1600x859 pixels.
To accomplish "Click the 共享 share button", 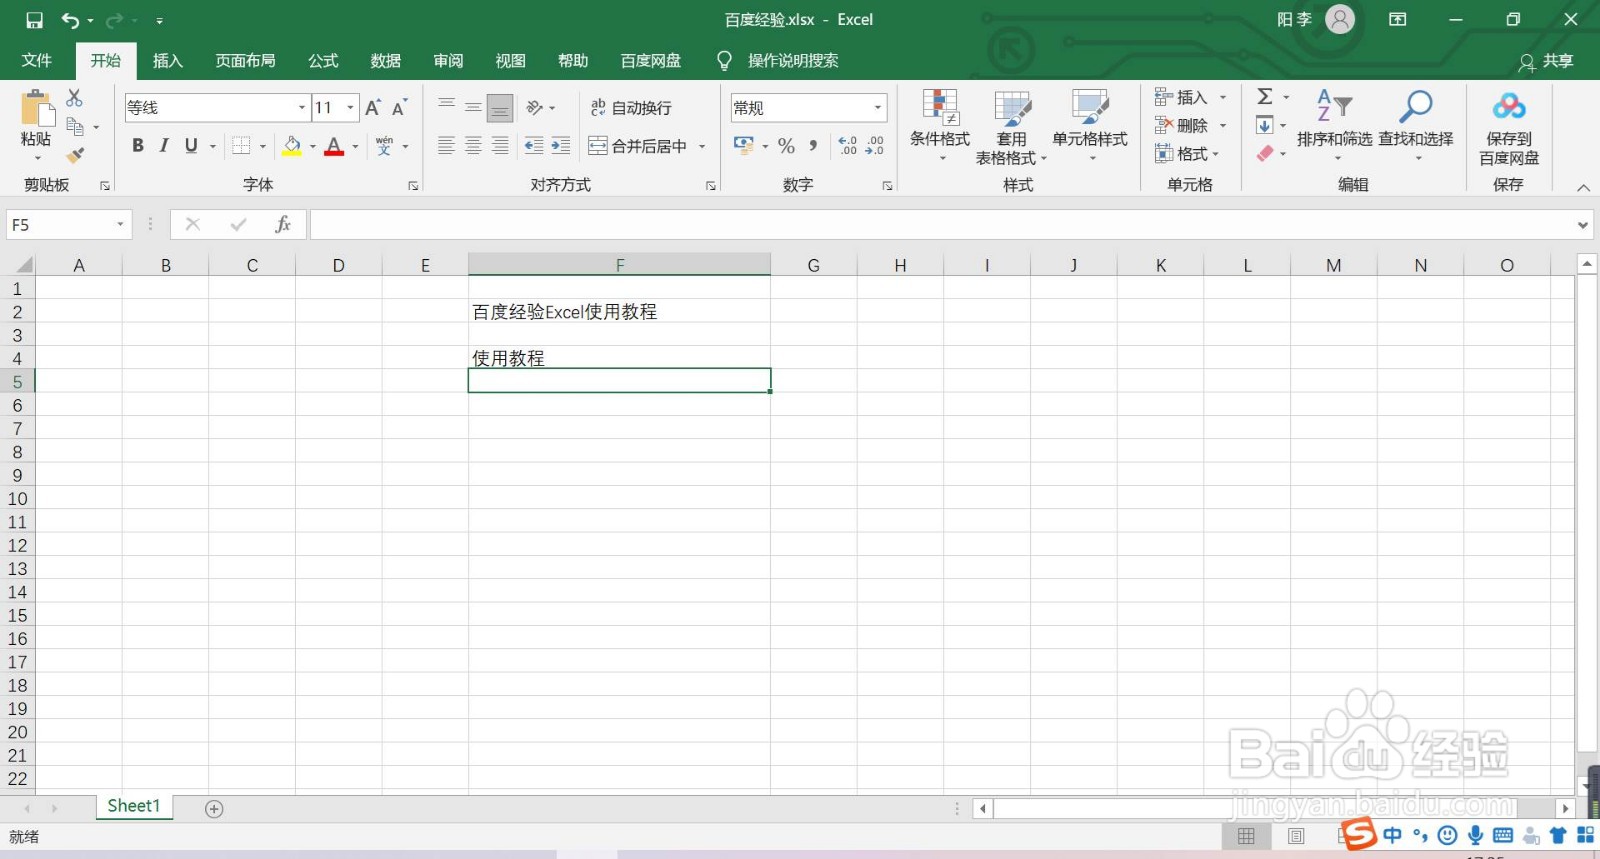I will pyautogui.click(x=1546, y=61).
